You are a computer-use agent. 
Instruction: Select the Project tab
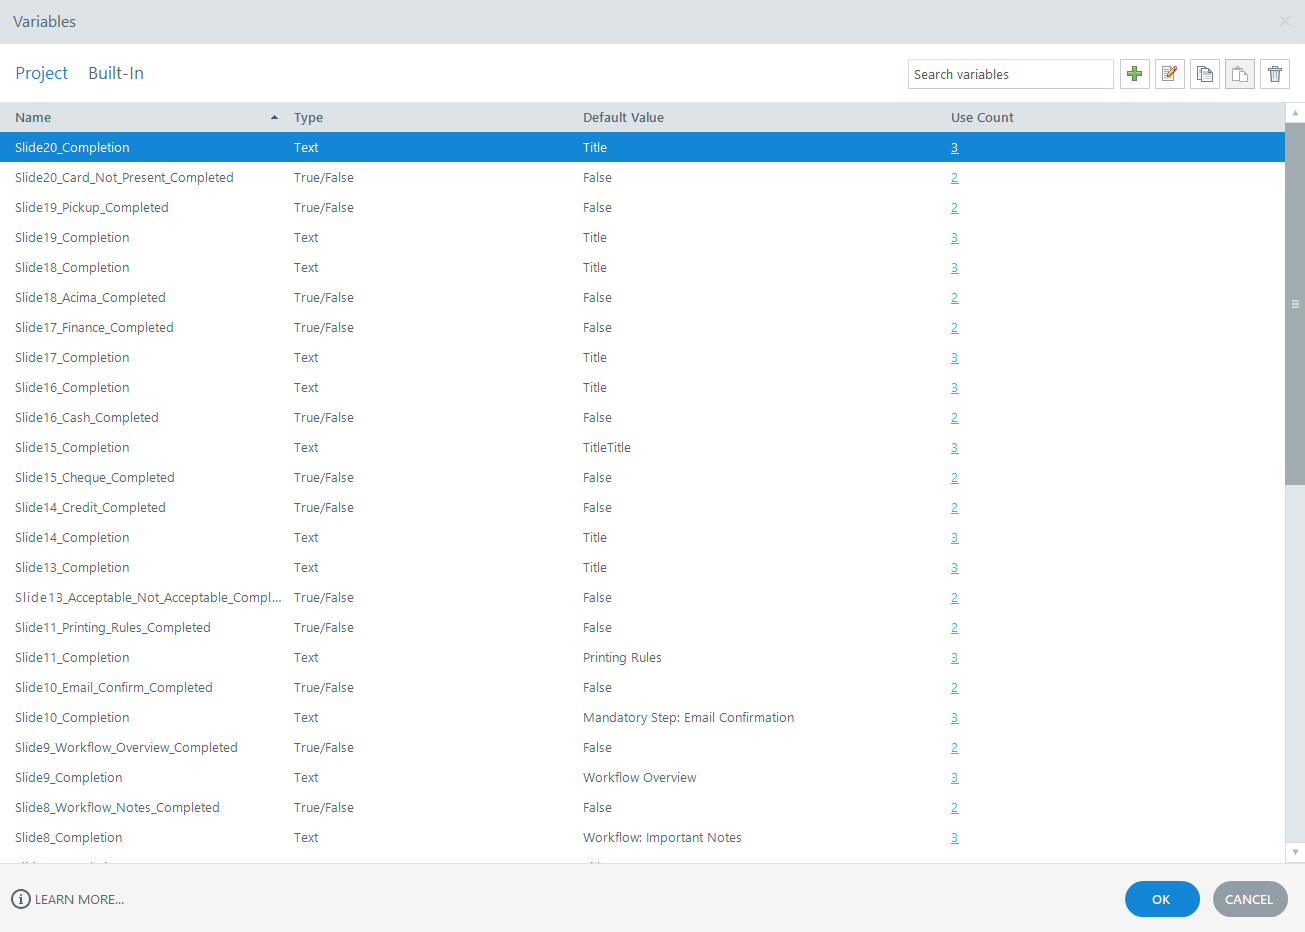coord(41,73)
